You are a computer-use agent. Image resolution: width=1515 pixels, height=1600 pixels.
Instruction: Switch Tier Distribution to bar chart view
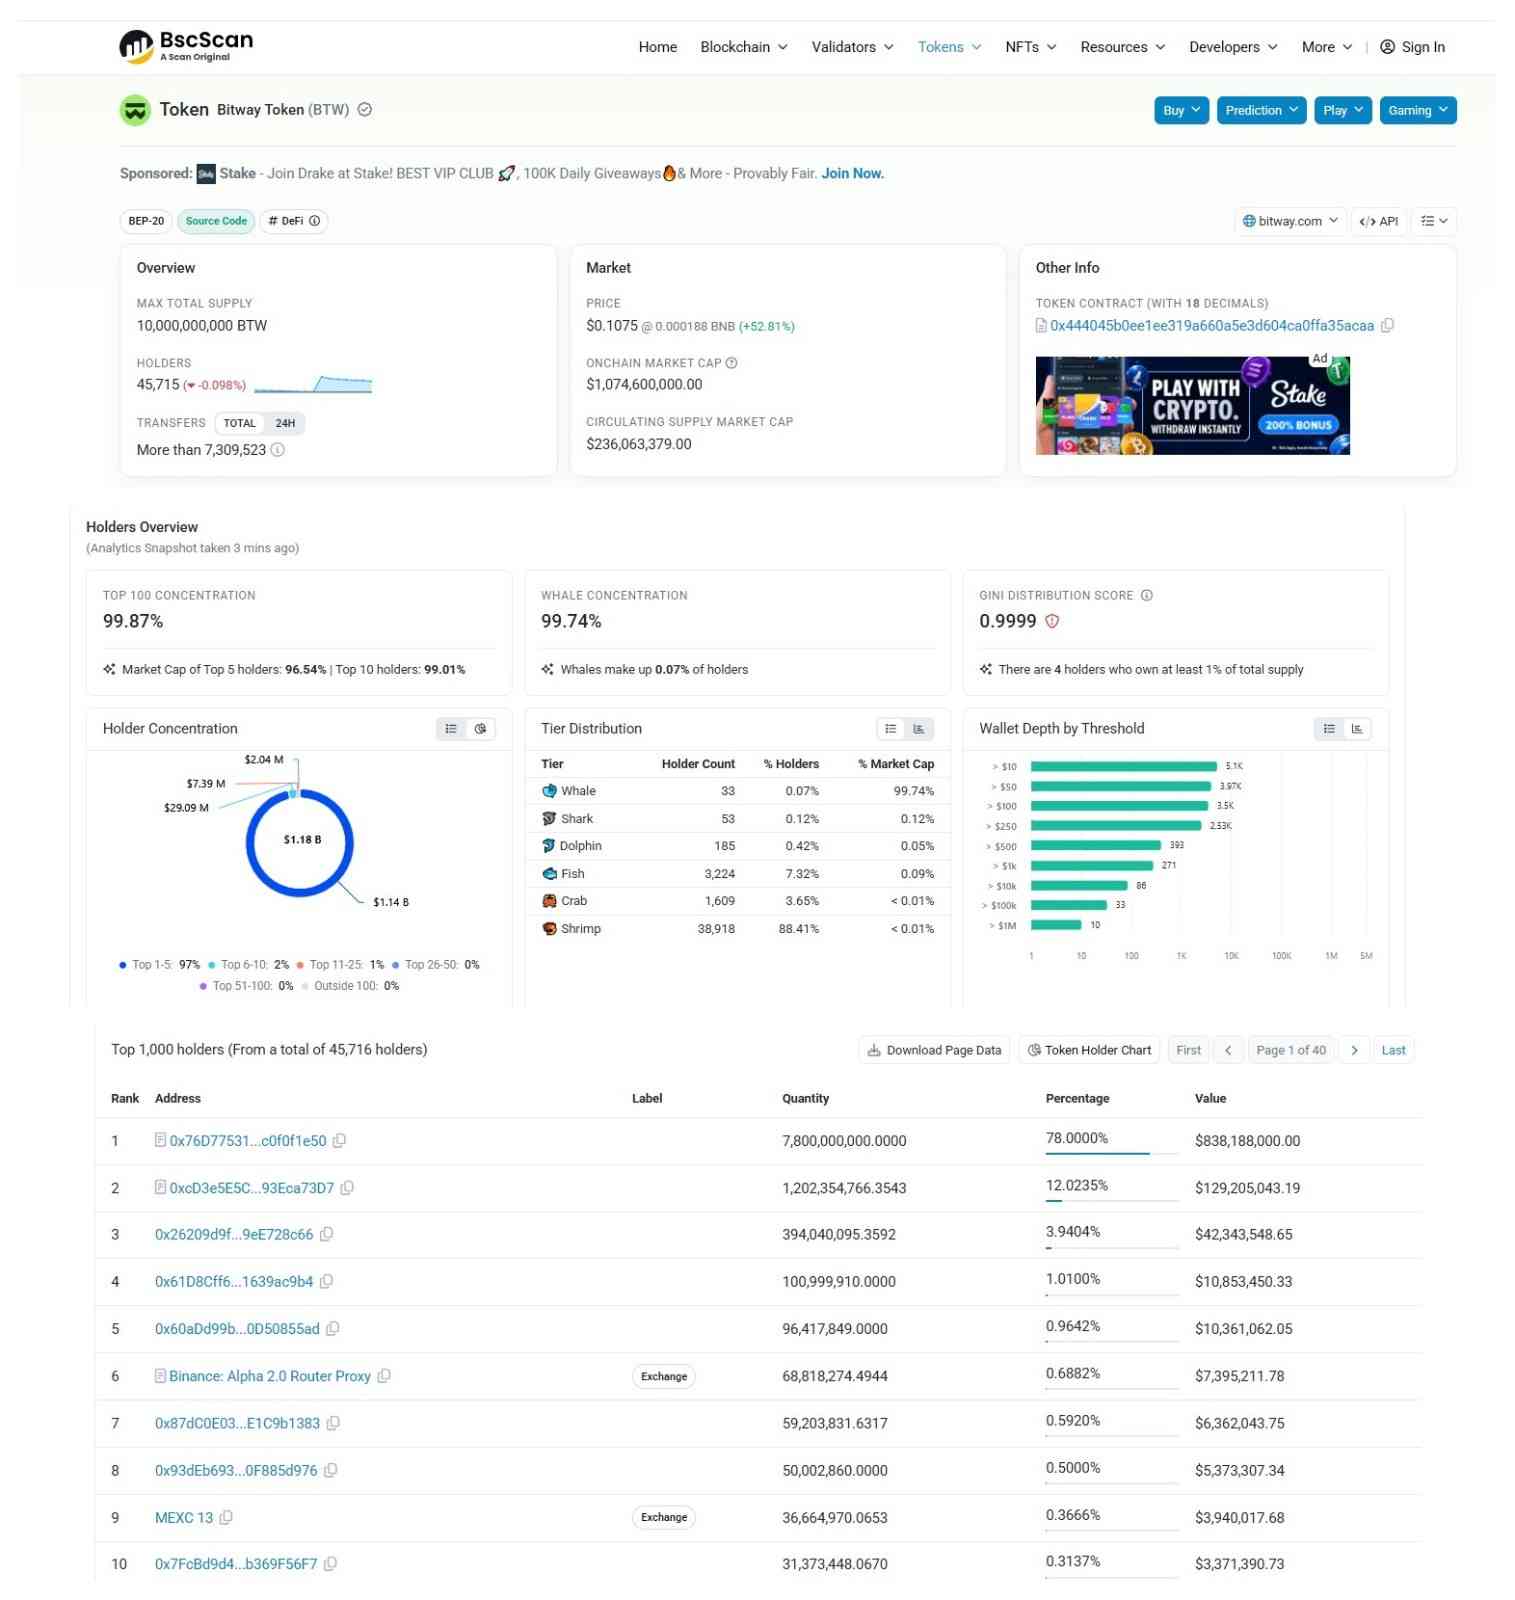pyautogui.click(x=918, y=730)
